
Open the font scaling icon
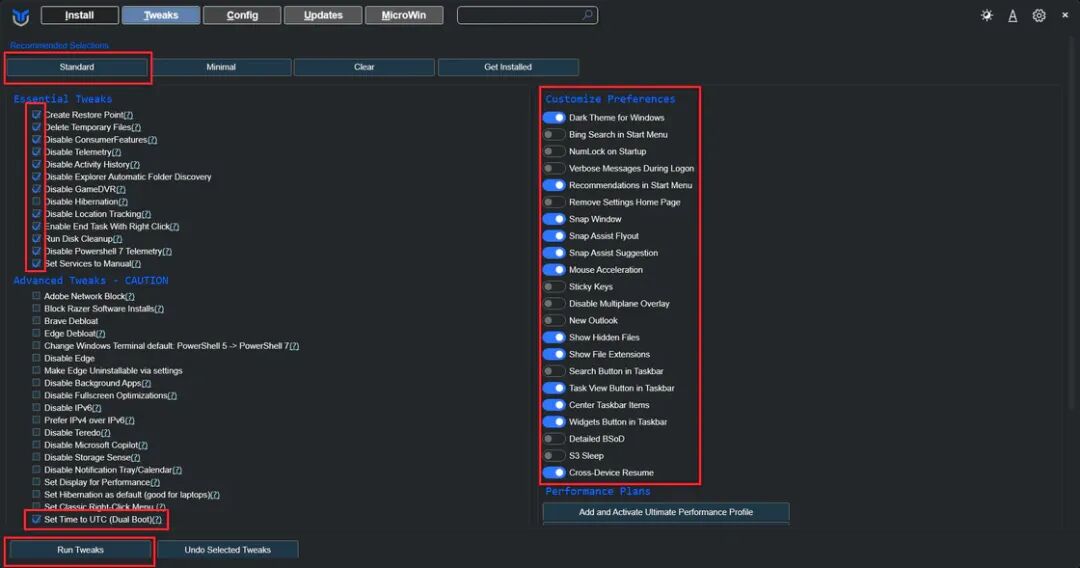(x=1012, y=16)
